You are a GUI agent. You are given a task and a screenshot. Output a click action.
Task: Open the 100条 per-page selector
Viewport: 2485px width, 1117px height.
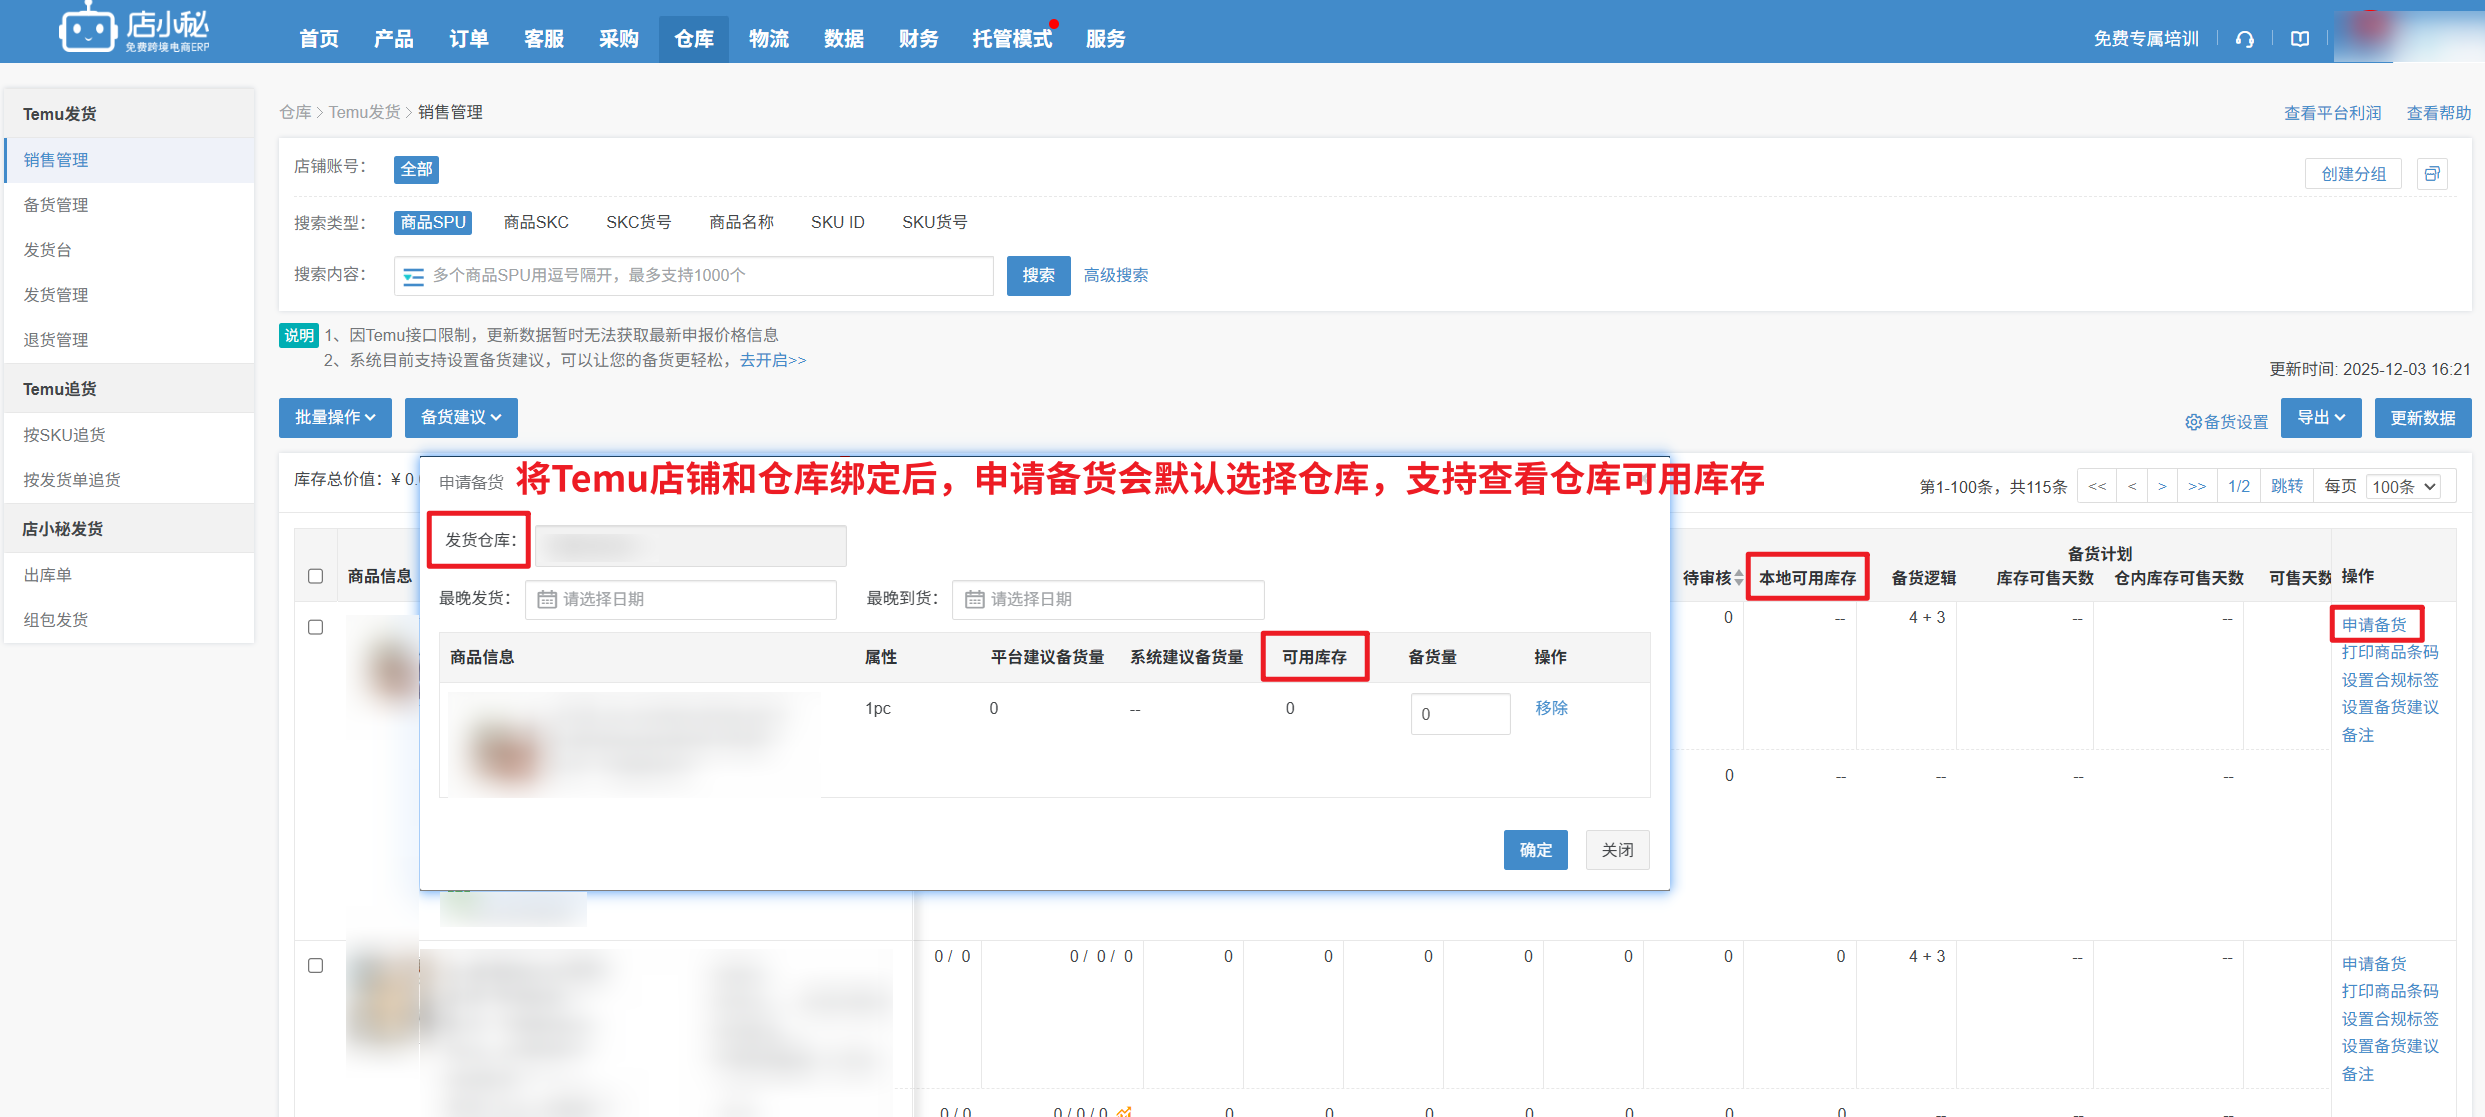(2404, 487)
